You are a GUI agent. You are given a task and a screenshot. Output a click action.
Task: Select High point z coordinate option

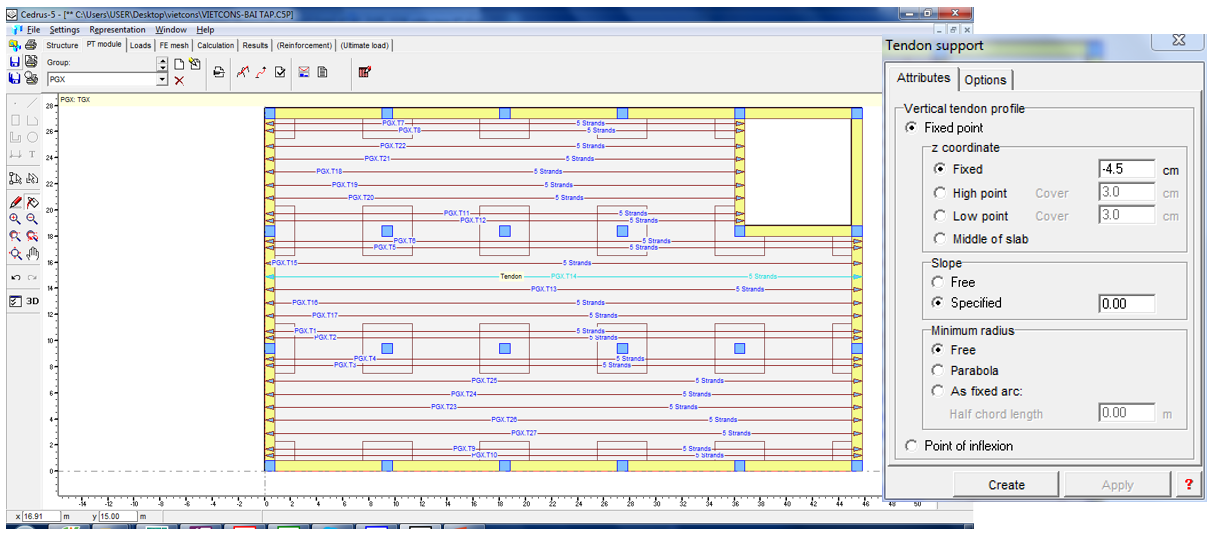[939, 193]
